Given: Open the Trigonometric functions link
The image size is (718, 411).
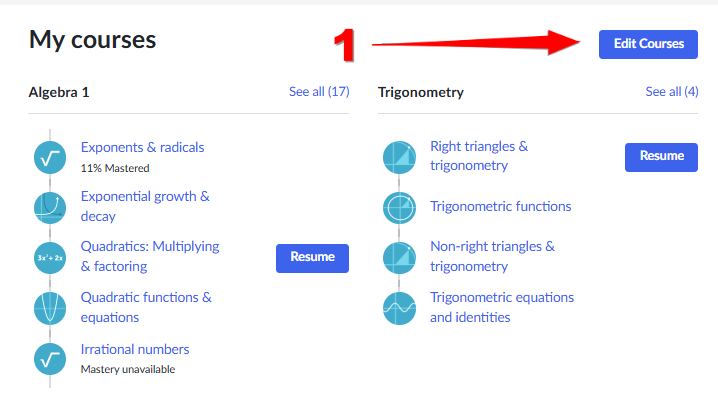Looking at the screenshot, I should pos(500,206).
